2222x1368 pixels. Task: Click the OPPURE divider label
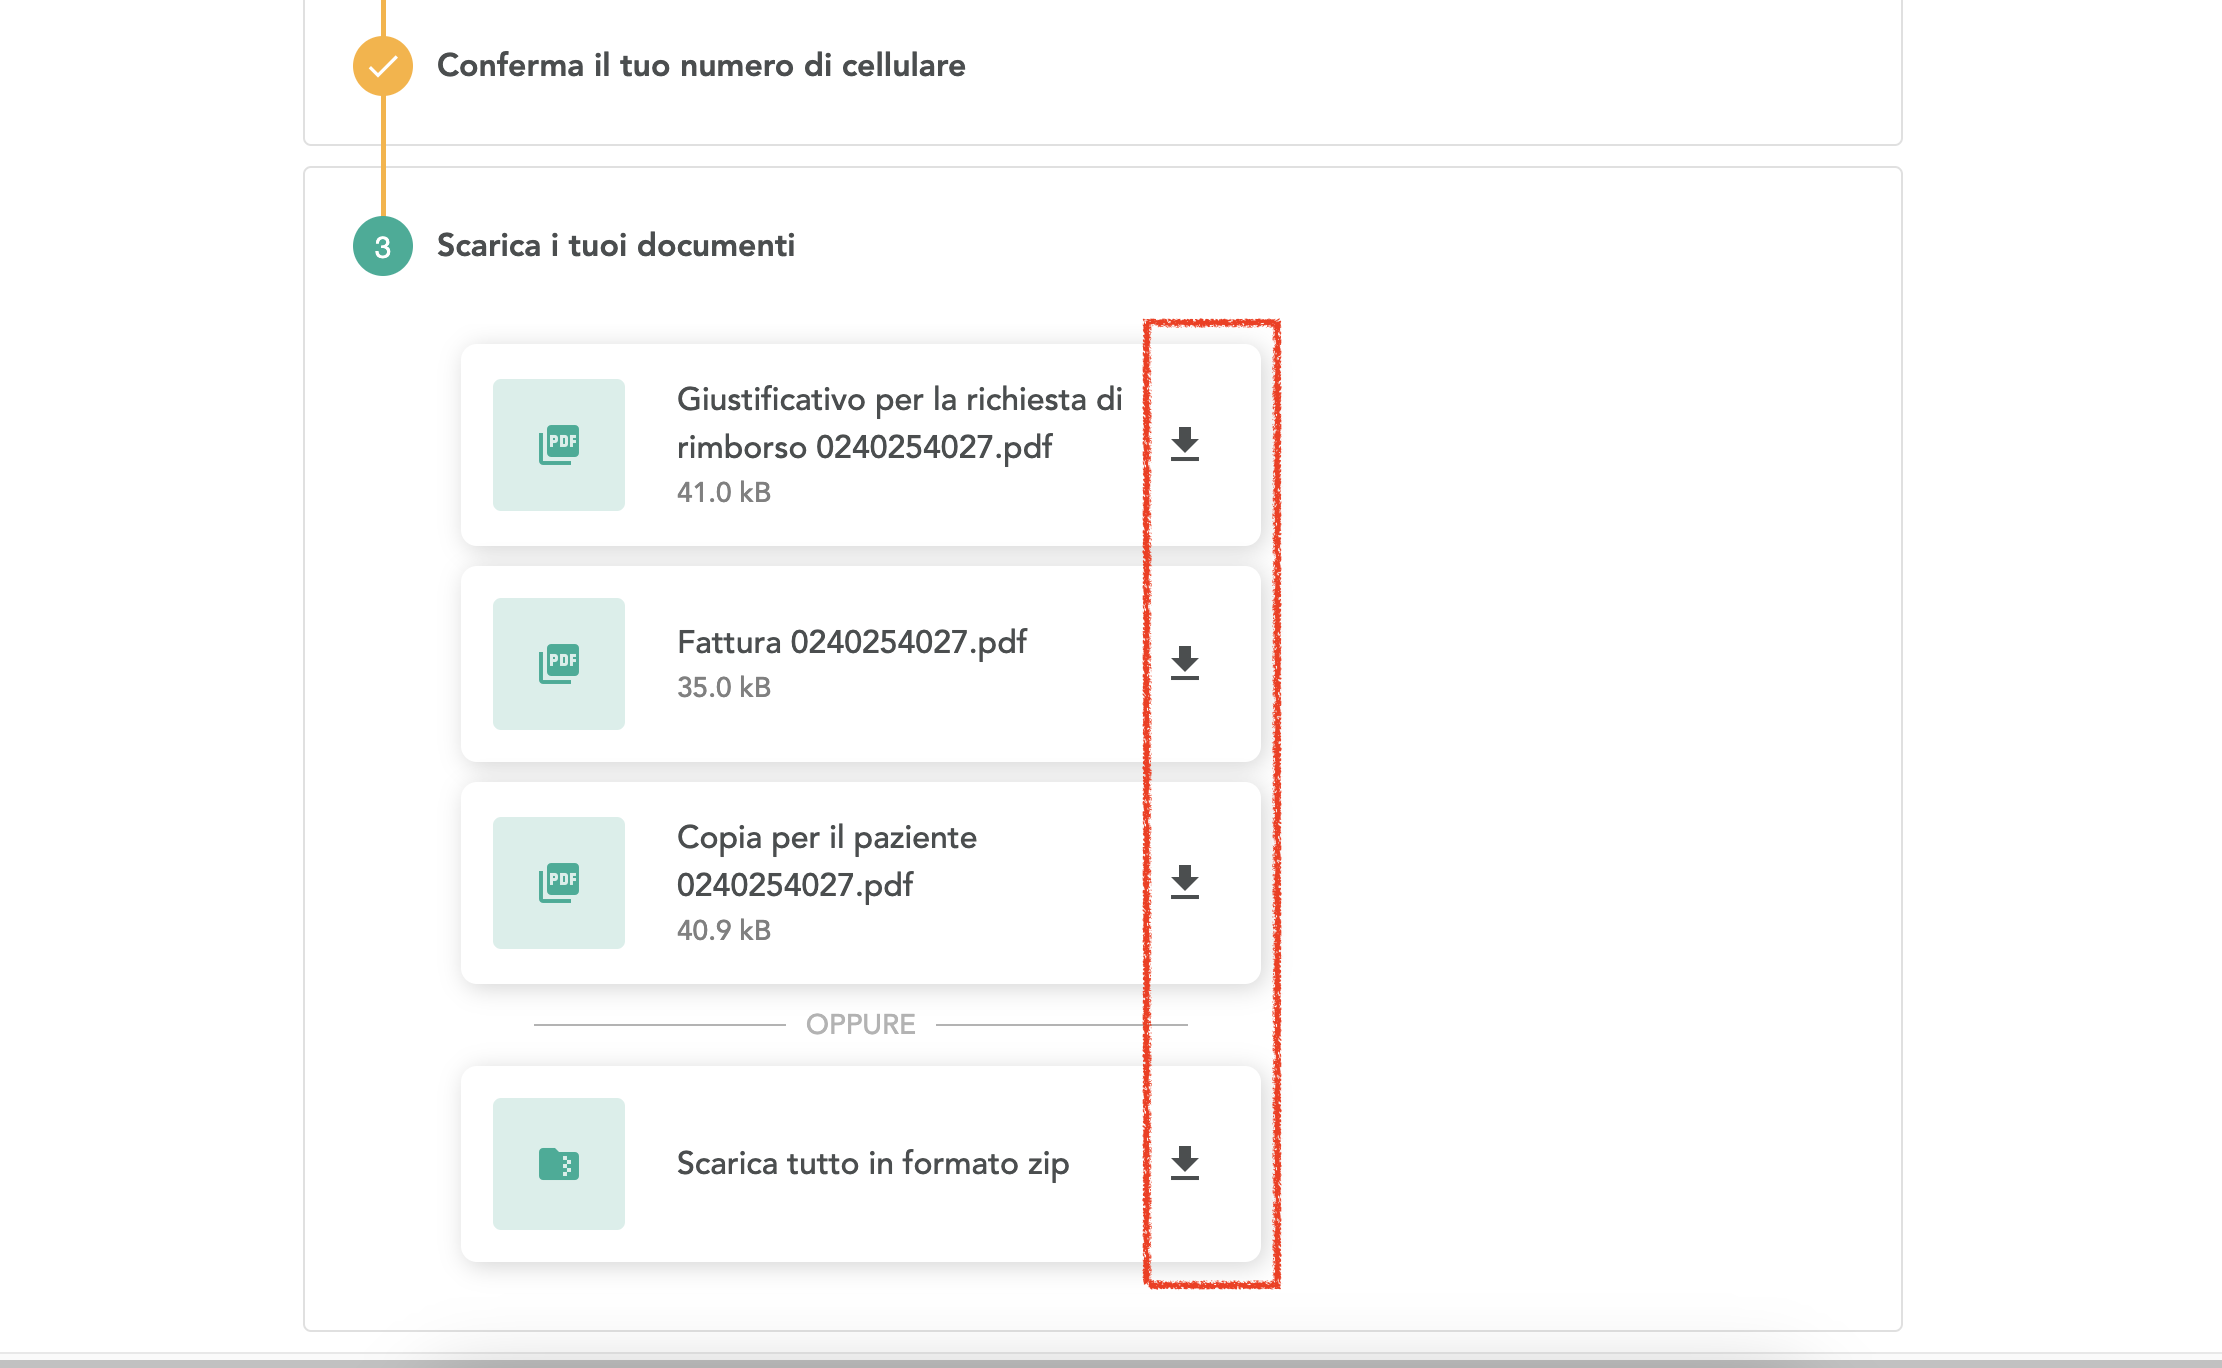pyautogui.click(x=860, y=1025)
